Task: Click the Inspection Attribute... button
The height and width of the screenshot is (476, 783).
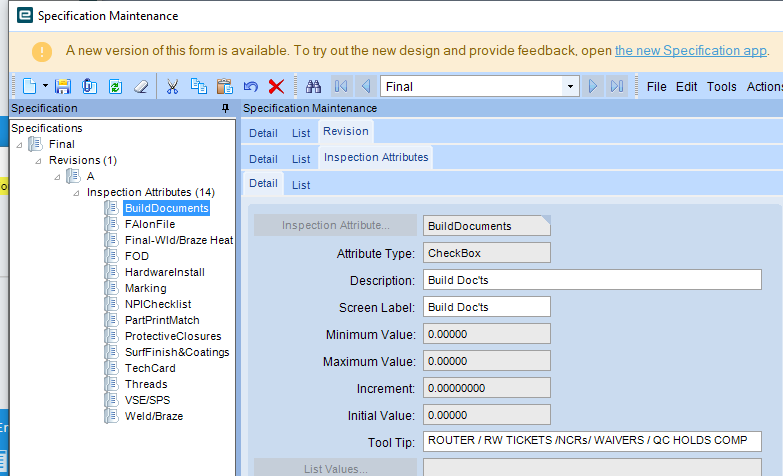Action: [x=335, y=225]
